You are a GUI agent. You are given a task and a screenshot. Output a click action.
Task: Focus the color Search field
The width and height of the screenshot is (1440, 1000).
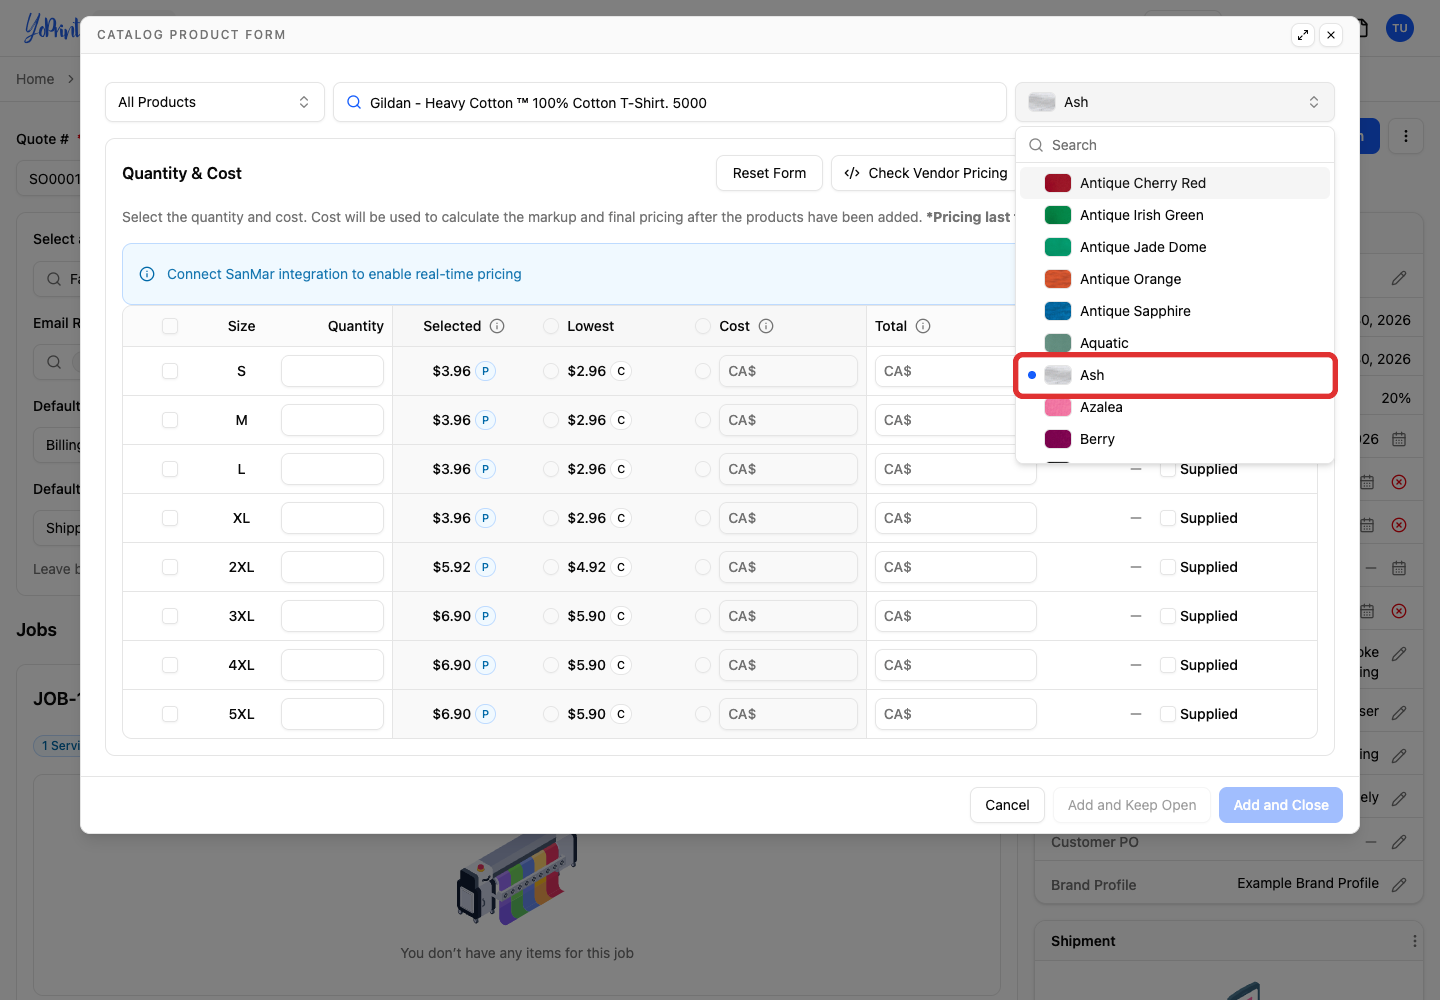click(1175, 145)
